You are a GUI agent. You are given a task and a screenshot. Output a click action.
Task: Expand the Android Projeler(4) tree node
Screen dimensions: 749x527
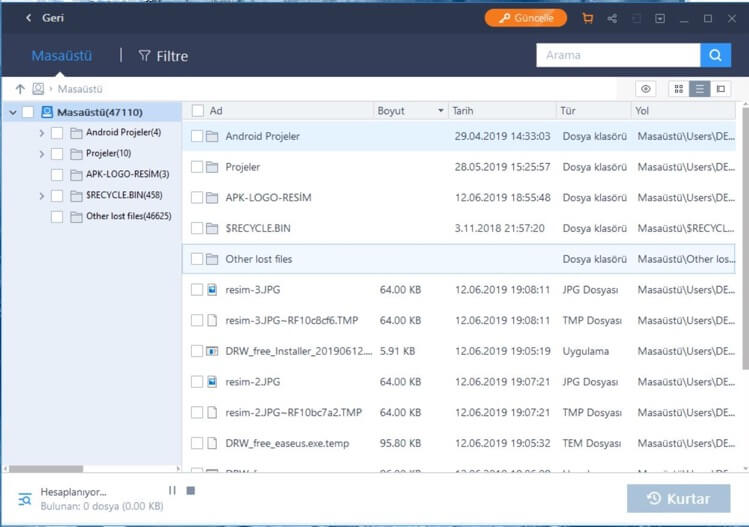click(41, 133)
